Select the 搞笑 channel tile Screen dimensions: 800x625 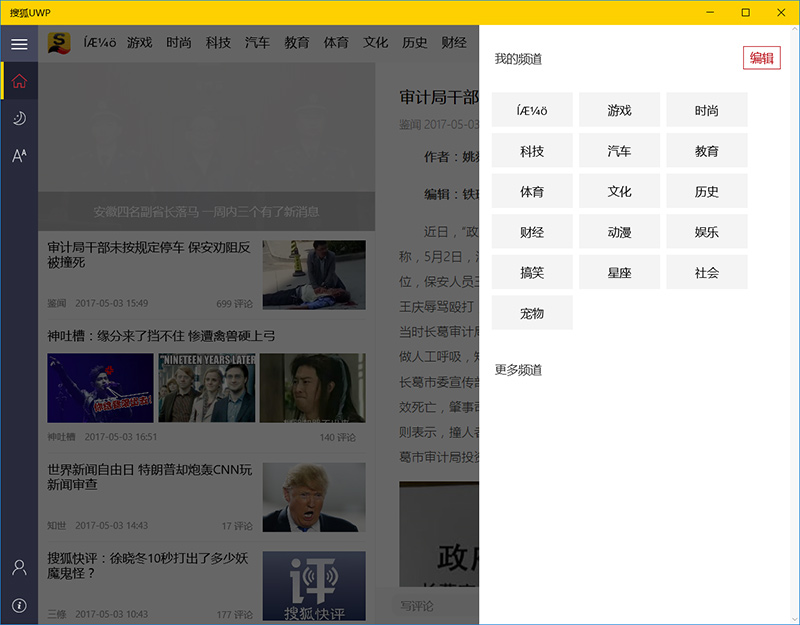pos(532,272)
